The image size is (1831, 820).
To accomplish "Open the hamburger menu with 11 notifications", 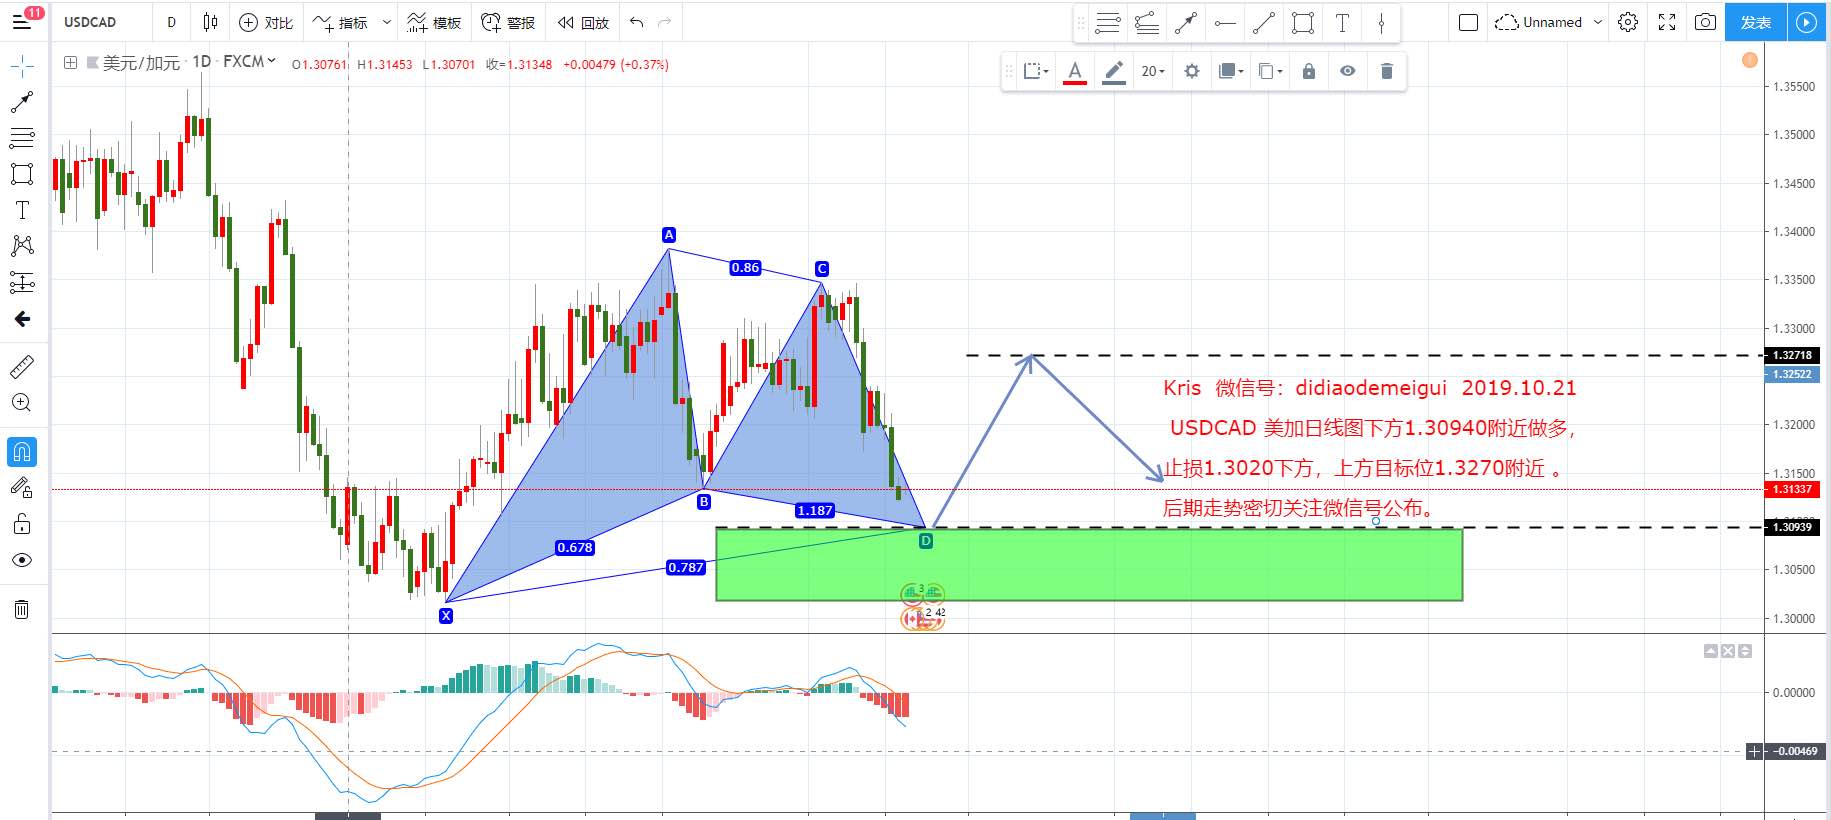I will click(x=22, y=21).
